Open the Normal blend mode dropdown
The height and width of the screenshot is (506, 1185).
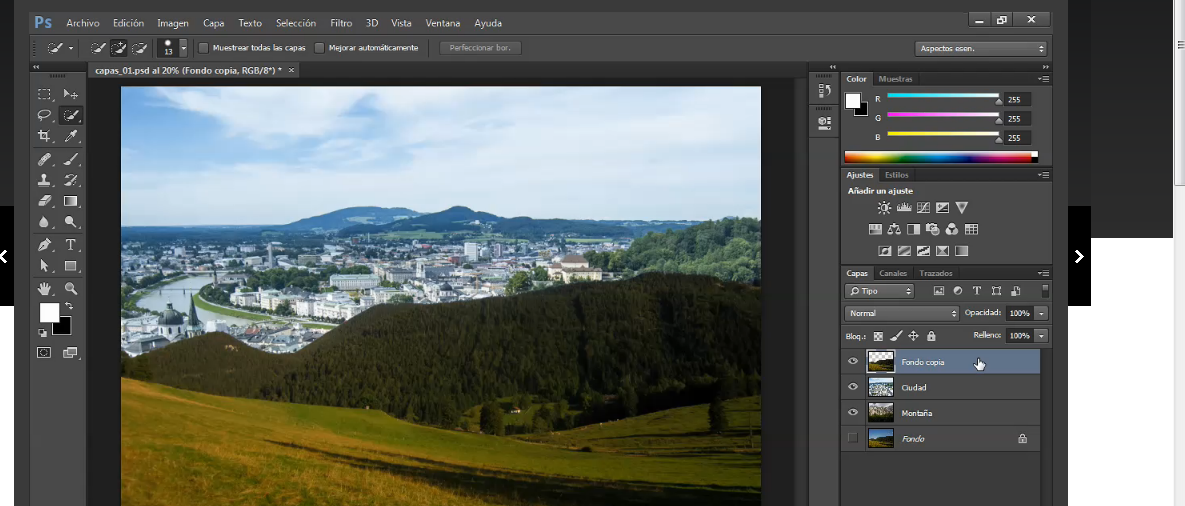pos(902,313)
